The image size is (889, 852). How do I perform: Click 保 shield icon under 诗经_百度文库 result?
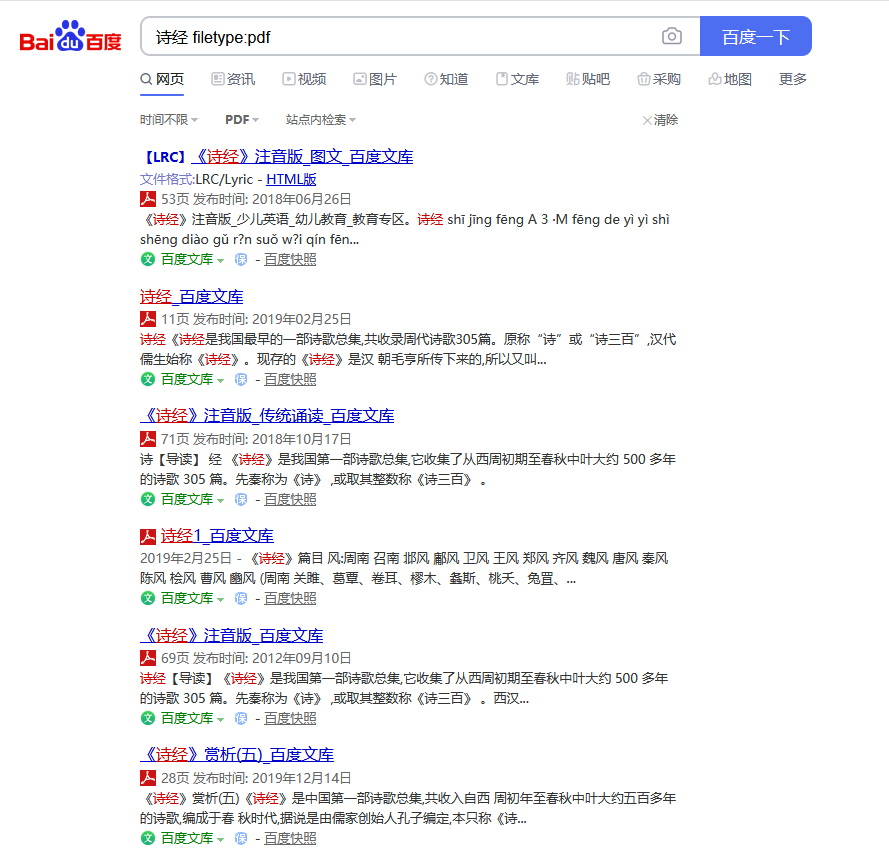[241, 379]
